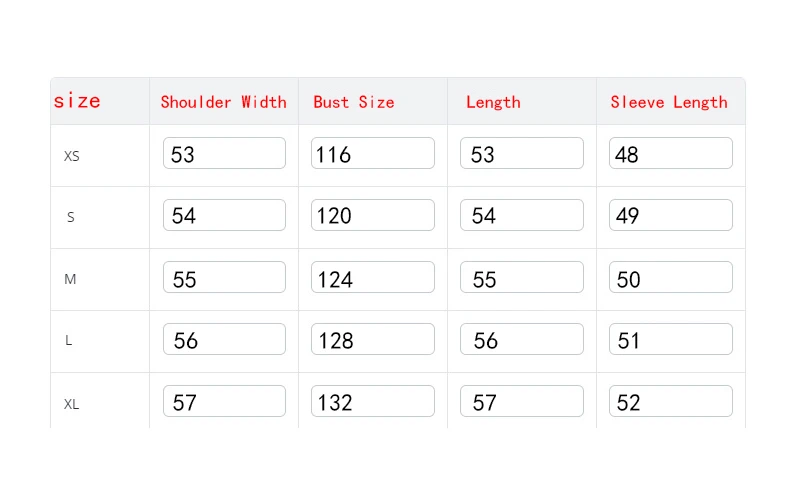Click the Shoulder Width column header

223,102
